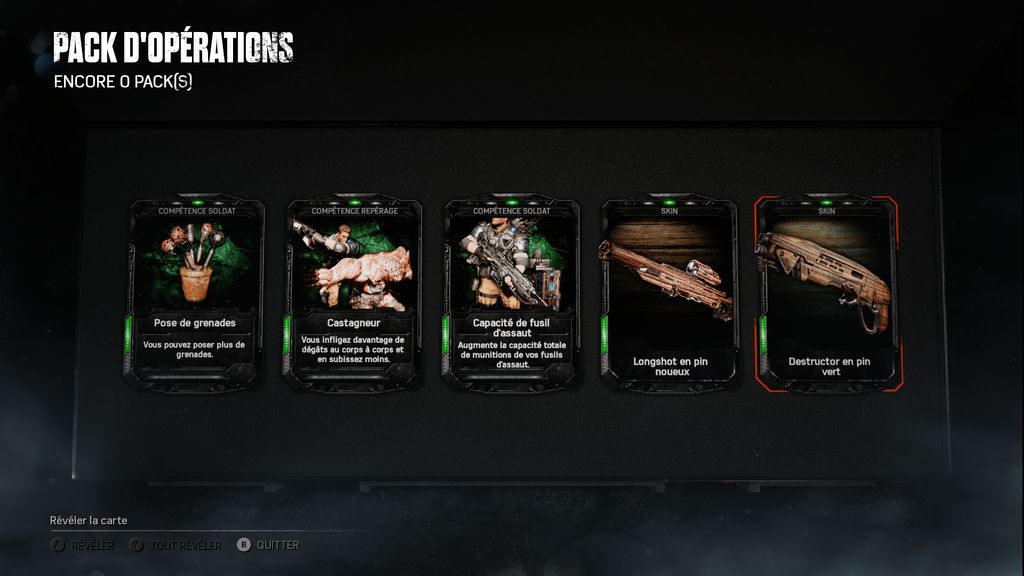Choose the Capacité de fusil d'assaut card

pos(511,293)
